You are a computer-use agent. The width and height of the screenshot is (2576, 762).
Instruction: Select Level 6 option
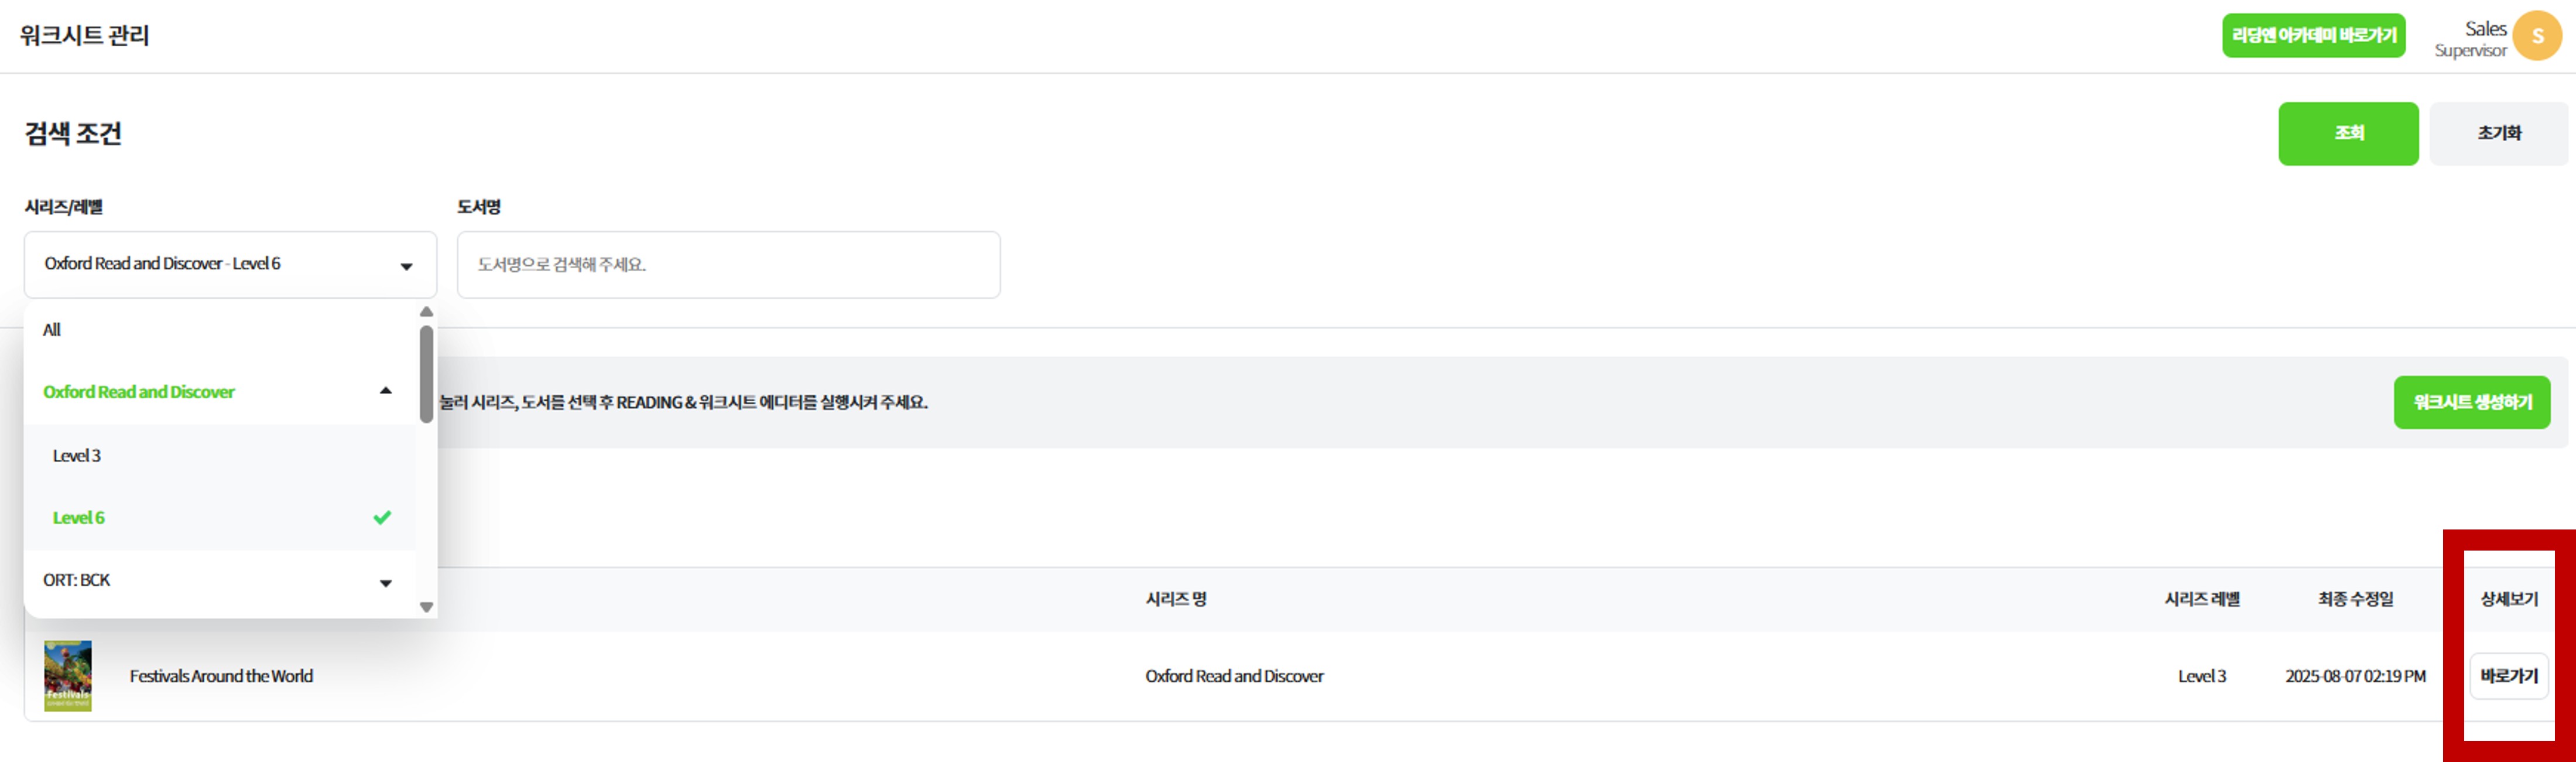79,517
